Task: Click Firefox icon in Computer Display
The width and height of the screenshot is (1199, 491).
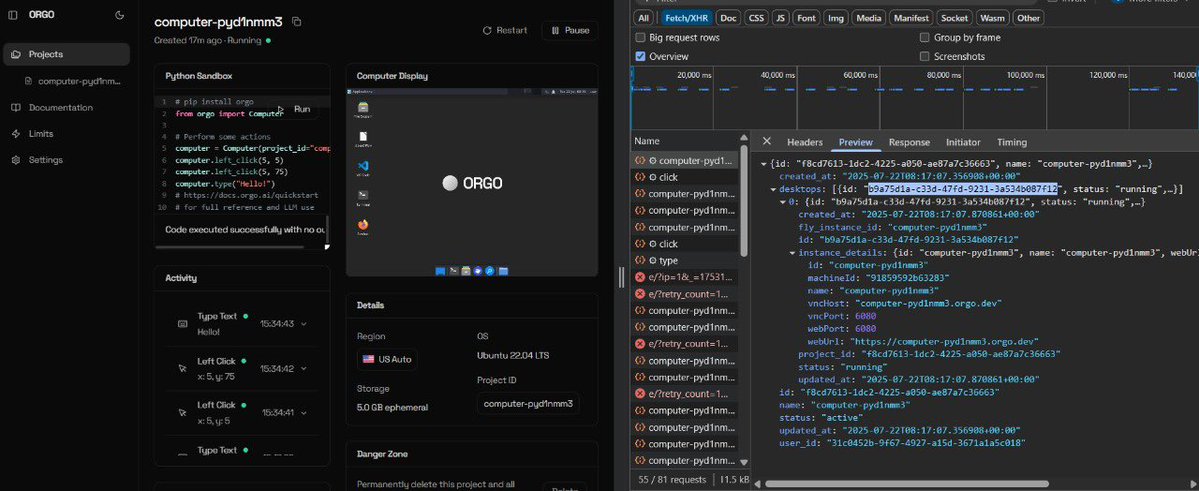Action: (x=363, y=226)
